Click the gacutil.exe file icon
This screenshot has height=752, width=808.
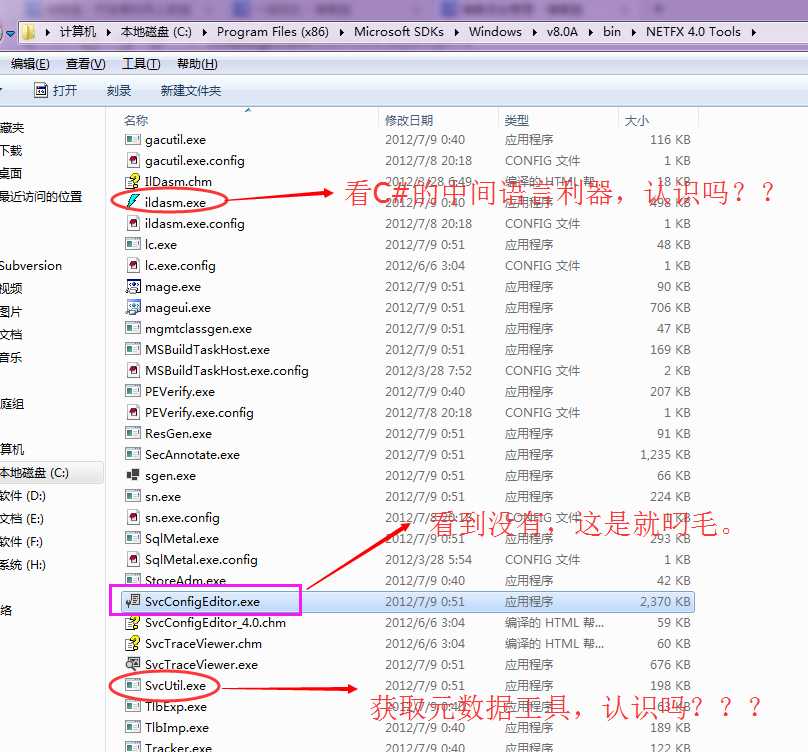133,139
